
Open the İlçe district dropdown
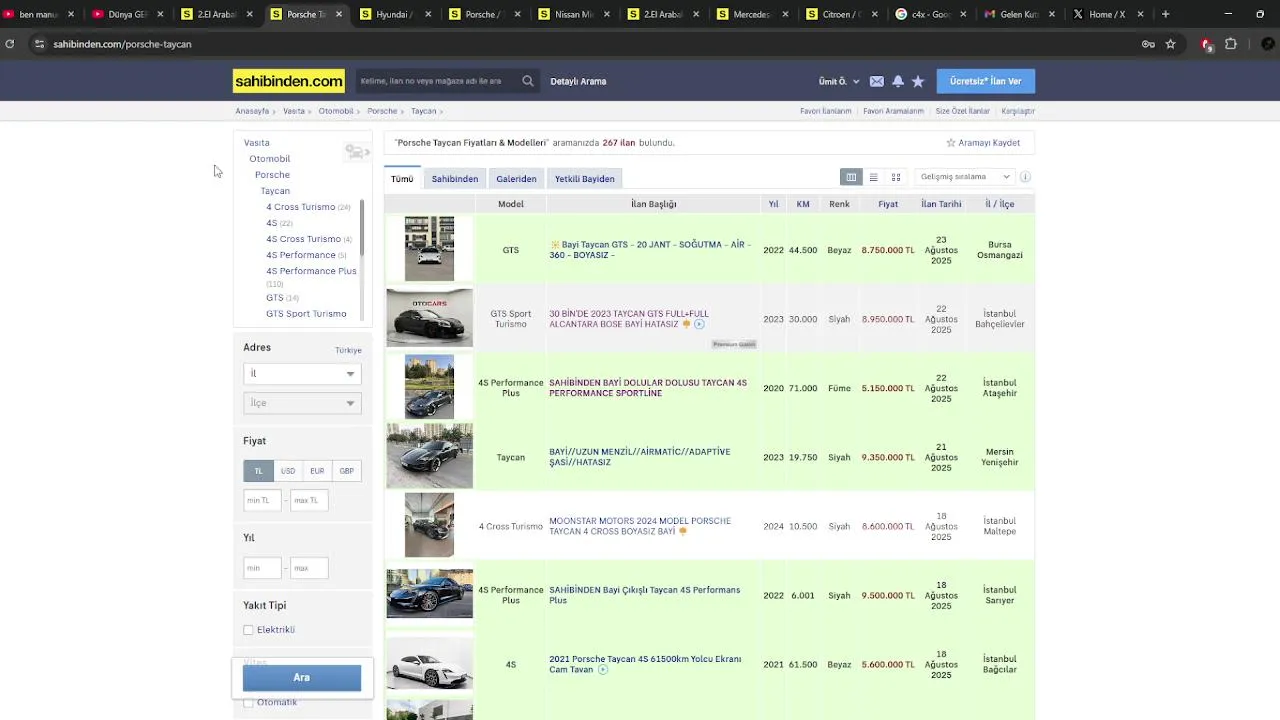point(302,403)
